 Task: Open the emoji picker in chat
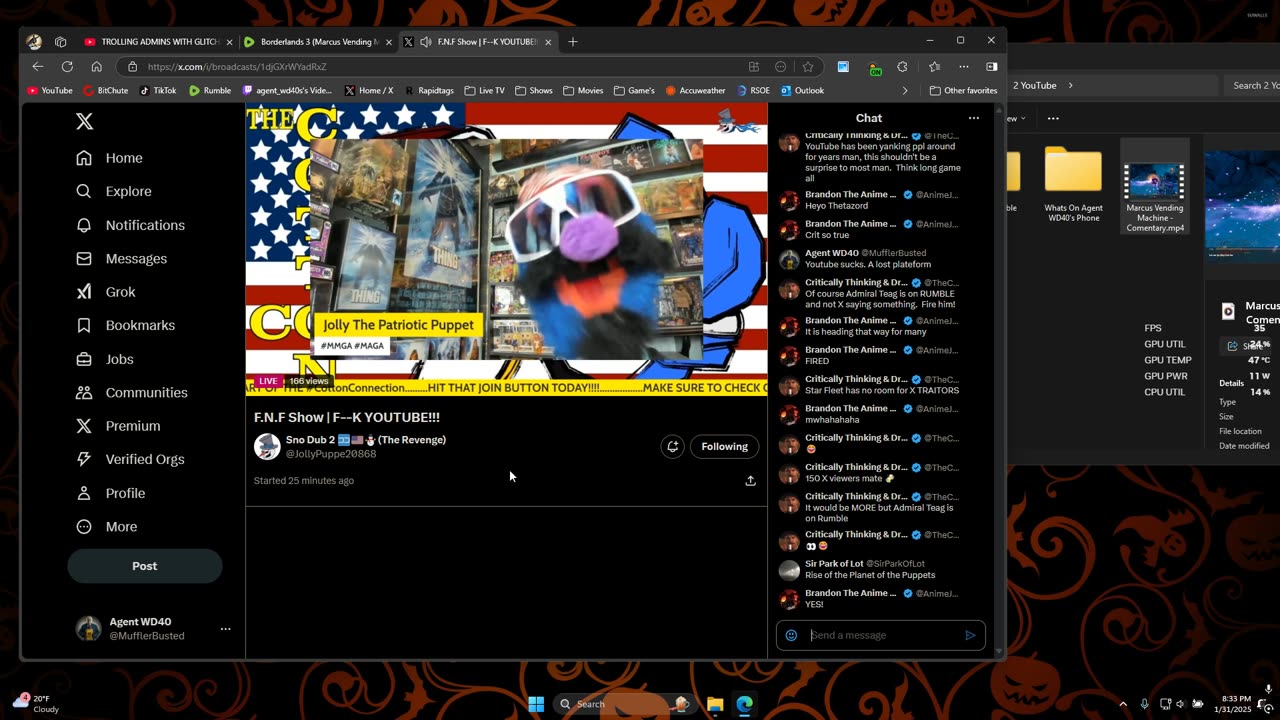click(791, 635)
